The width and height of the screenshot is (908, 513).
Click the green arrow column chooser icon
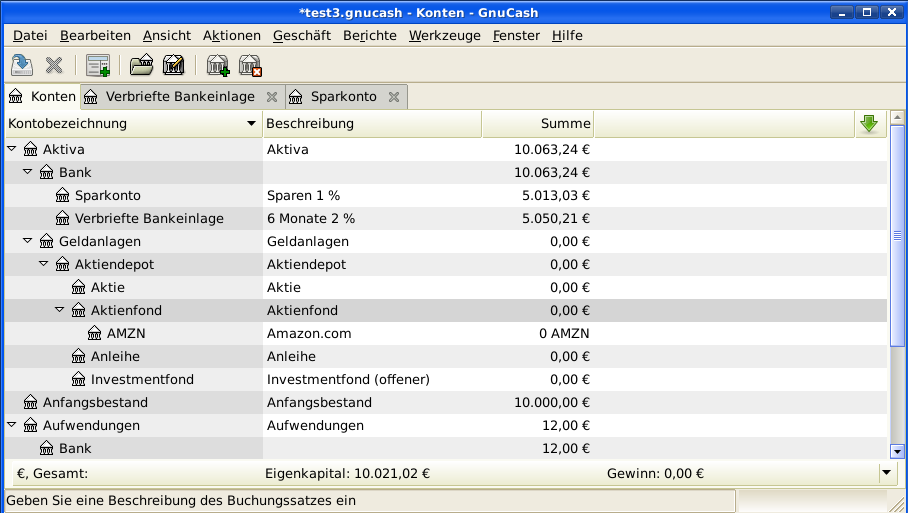868,124
